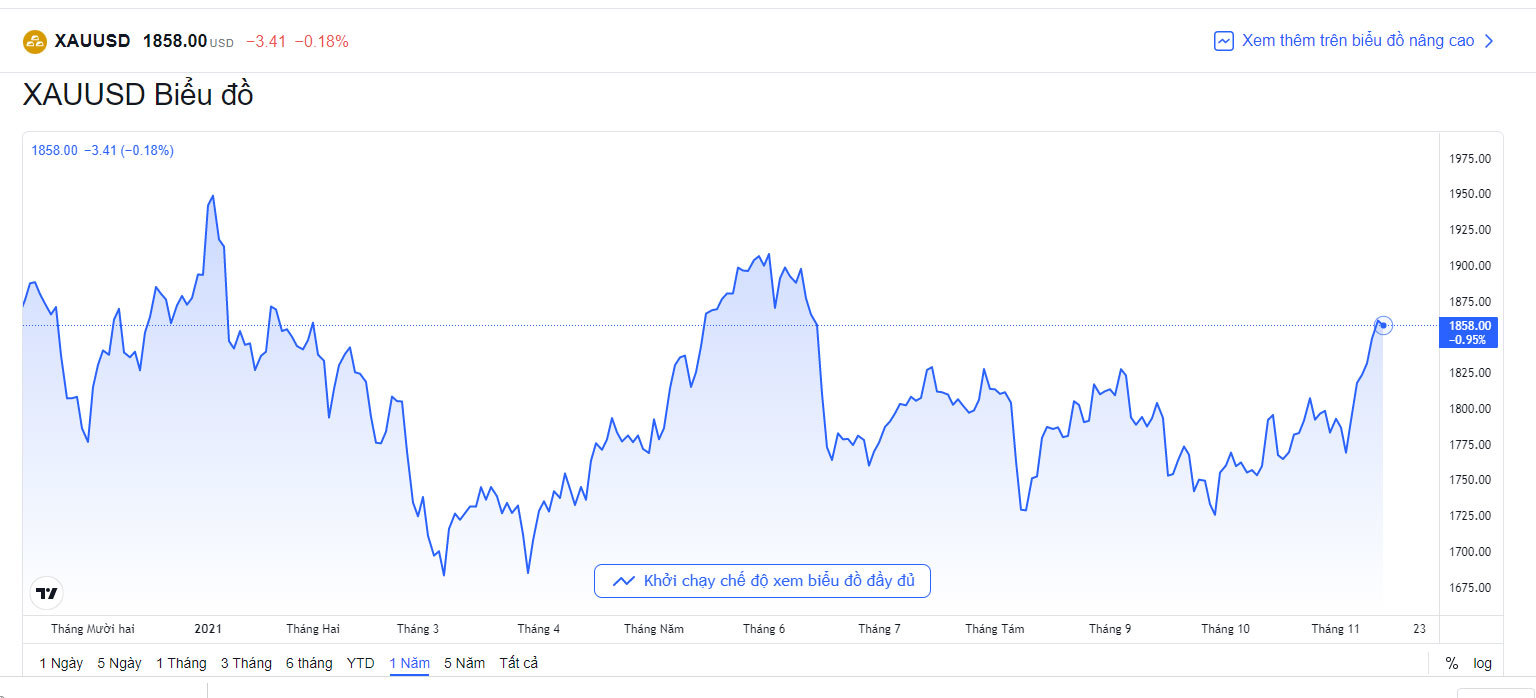Select the 5 Năm range
Screen dimensions: 1536x698
pyautogui.click(x=464, y=663)
